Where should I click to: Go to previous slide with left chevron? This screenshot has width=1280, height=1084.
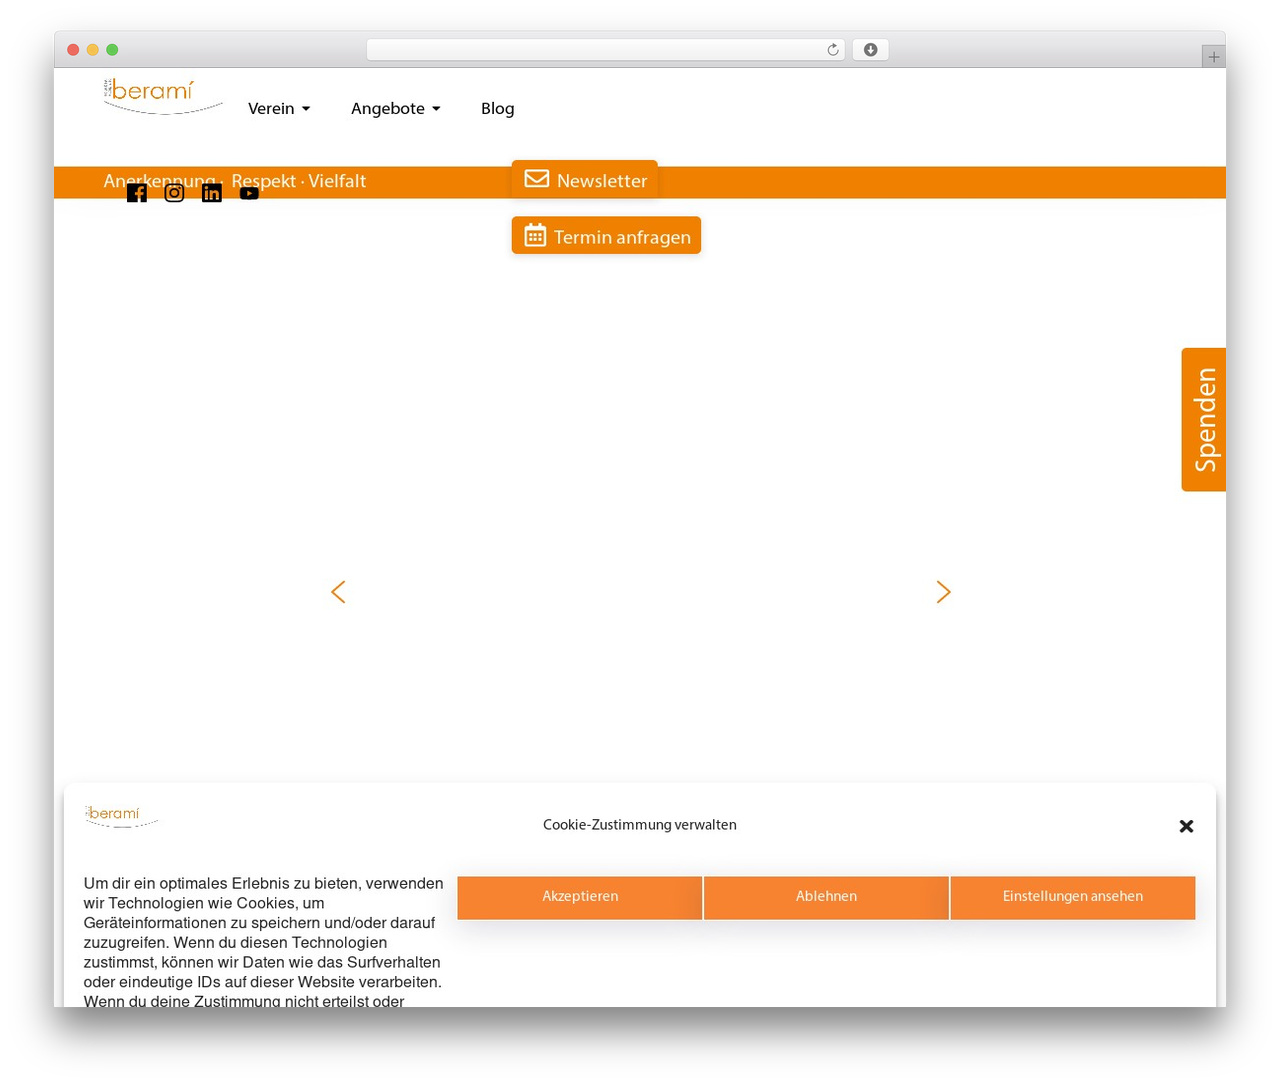339,592
